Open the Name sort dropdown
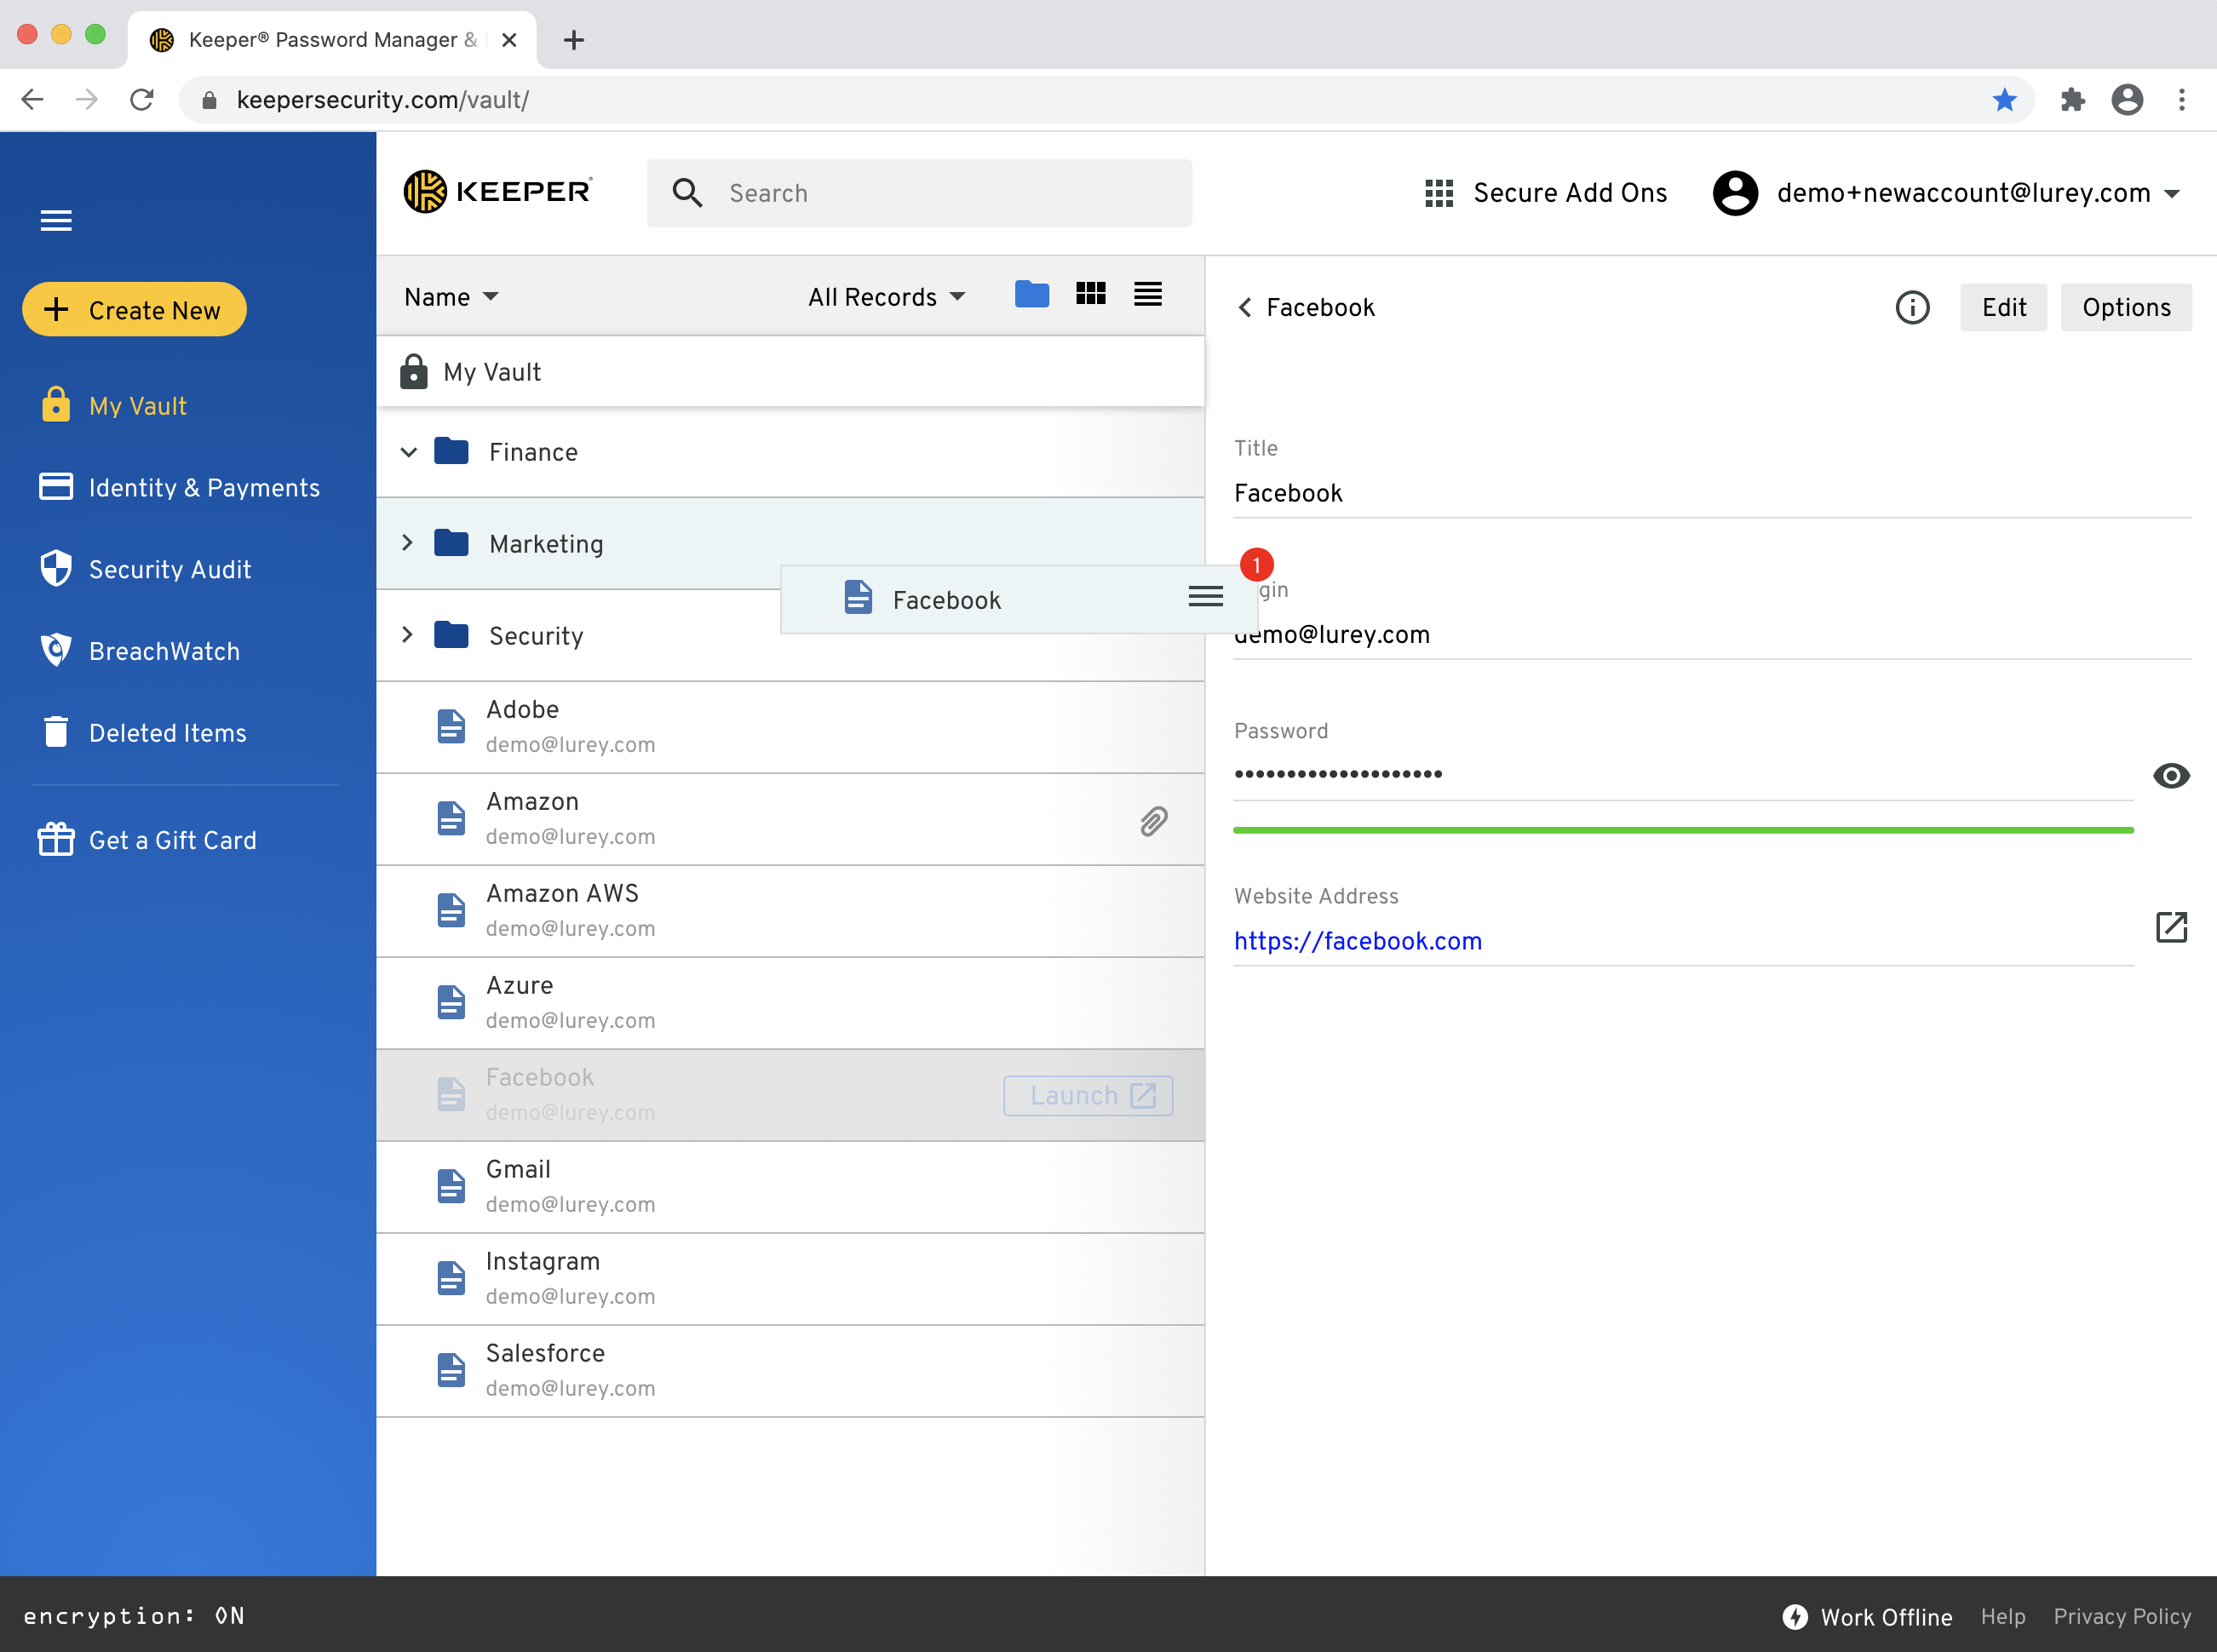The image size is (2217, 1652). click(451, 297)
